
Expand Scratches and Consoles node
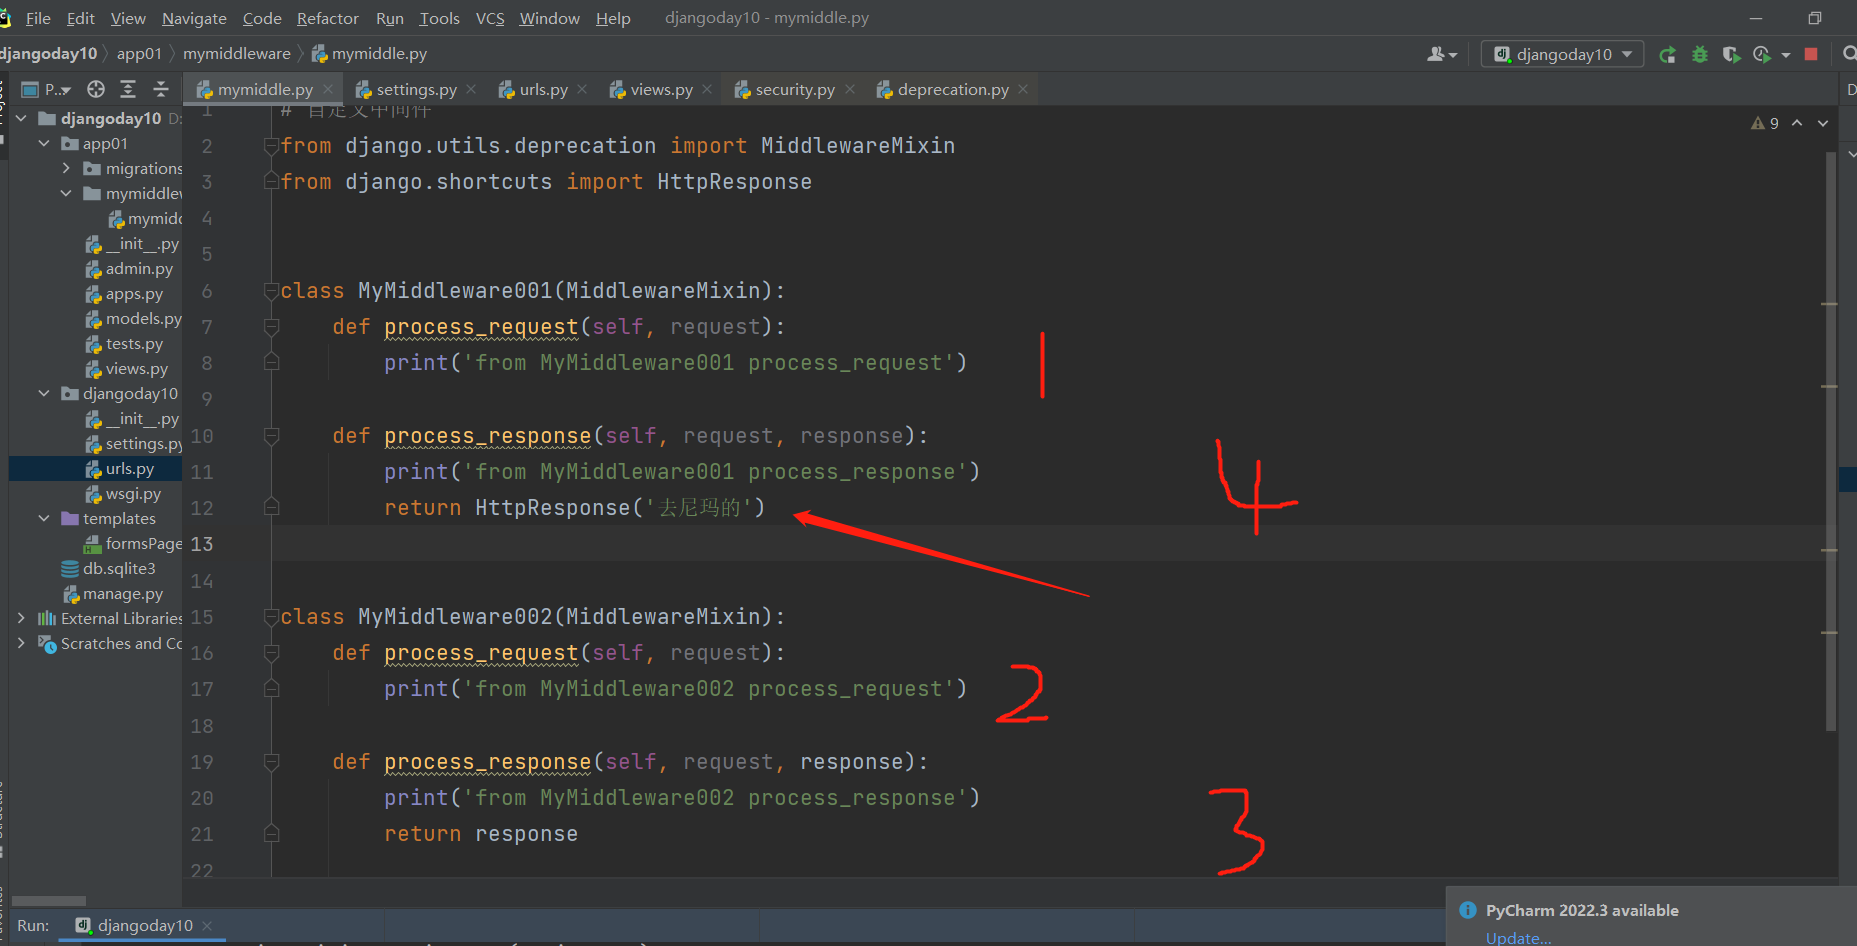pyautogui.click(x=21, y=643)
